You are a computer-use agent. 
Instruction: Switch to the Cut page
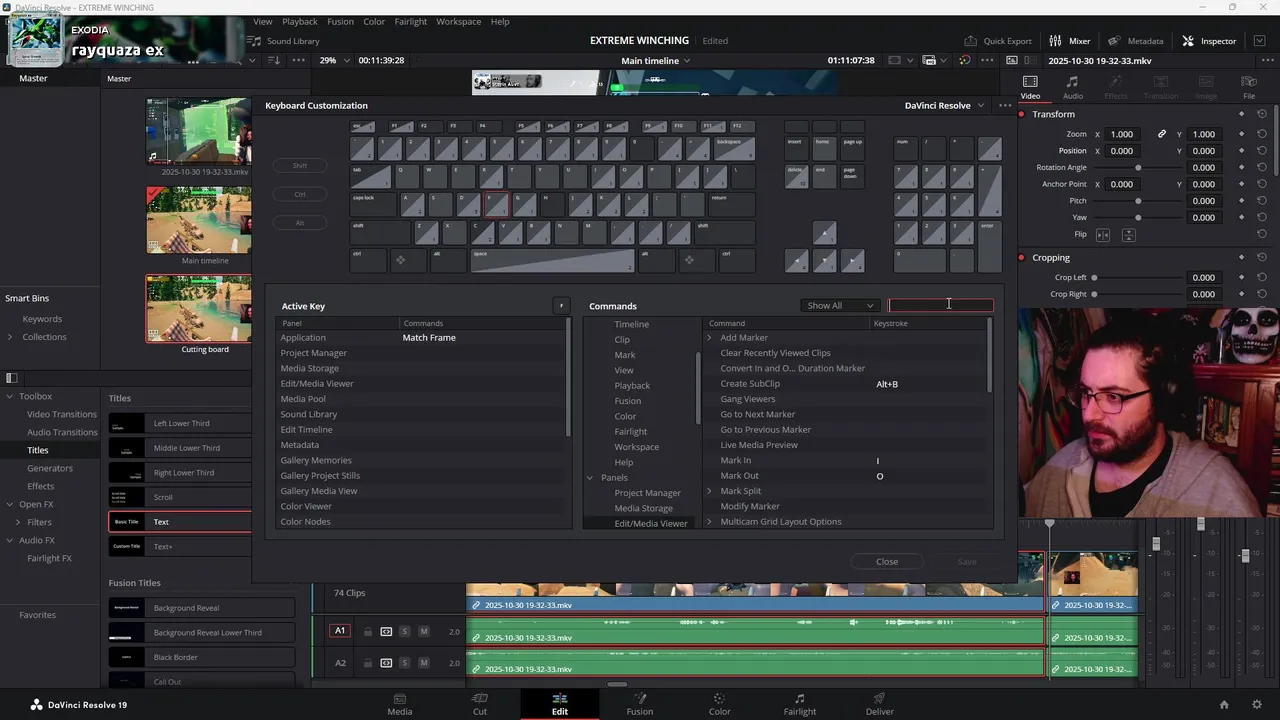tap(480, 704)
